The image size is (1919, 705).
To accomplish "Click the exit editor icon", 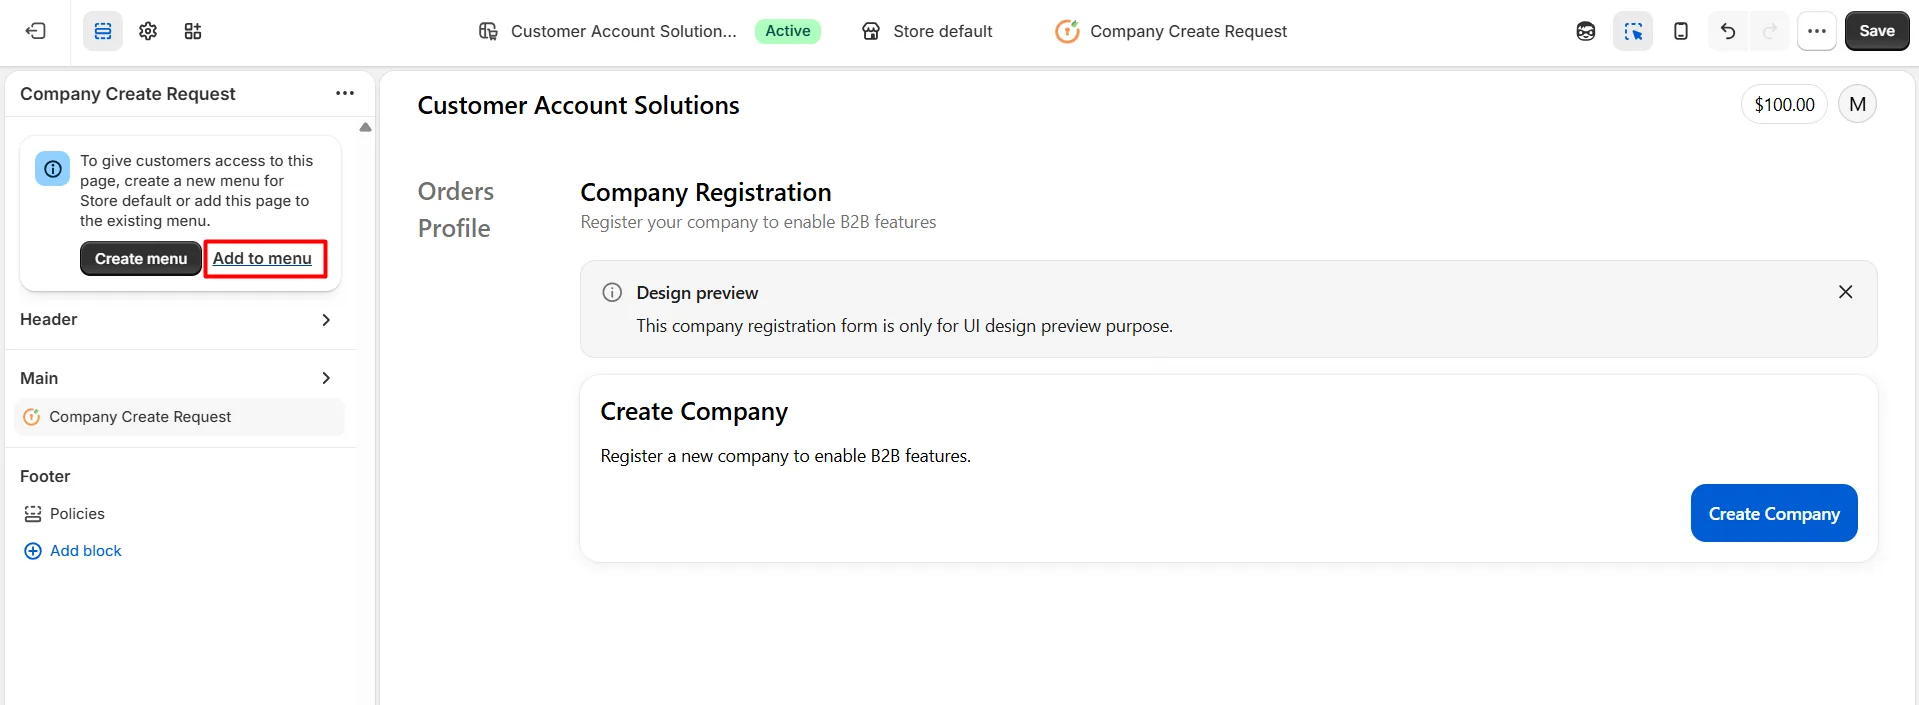I will (36, 31).
